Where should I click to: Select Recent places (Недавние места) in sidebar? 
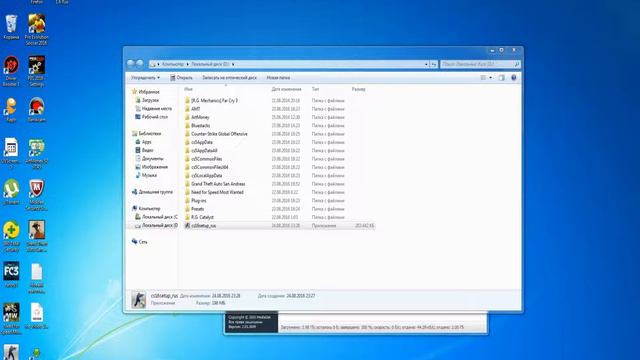coord(157,109)
